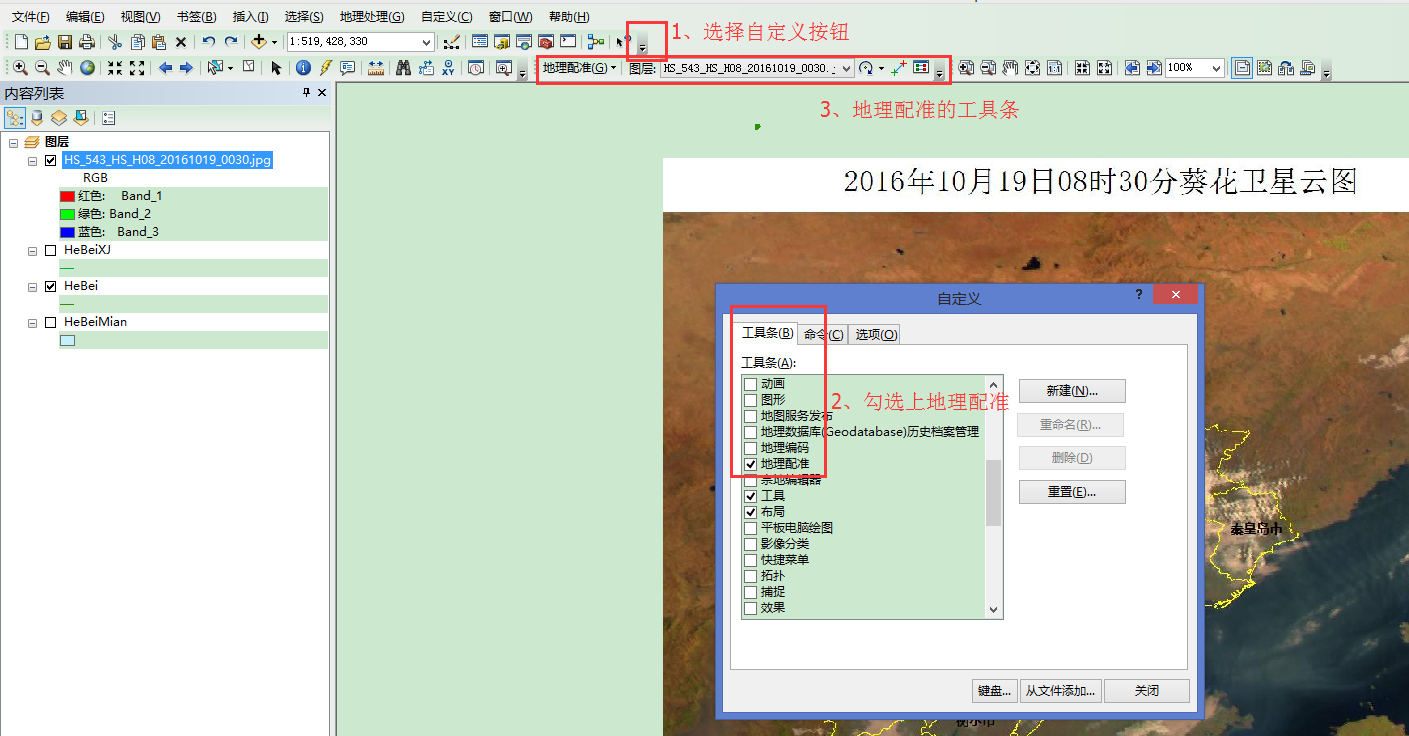Check the 影像分类 toolbar checkbox
The height and width of the screenshot is (736, 1409).
pos(751,544)
